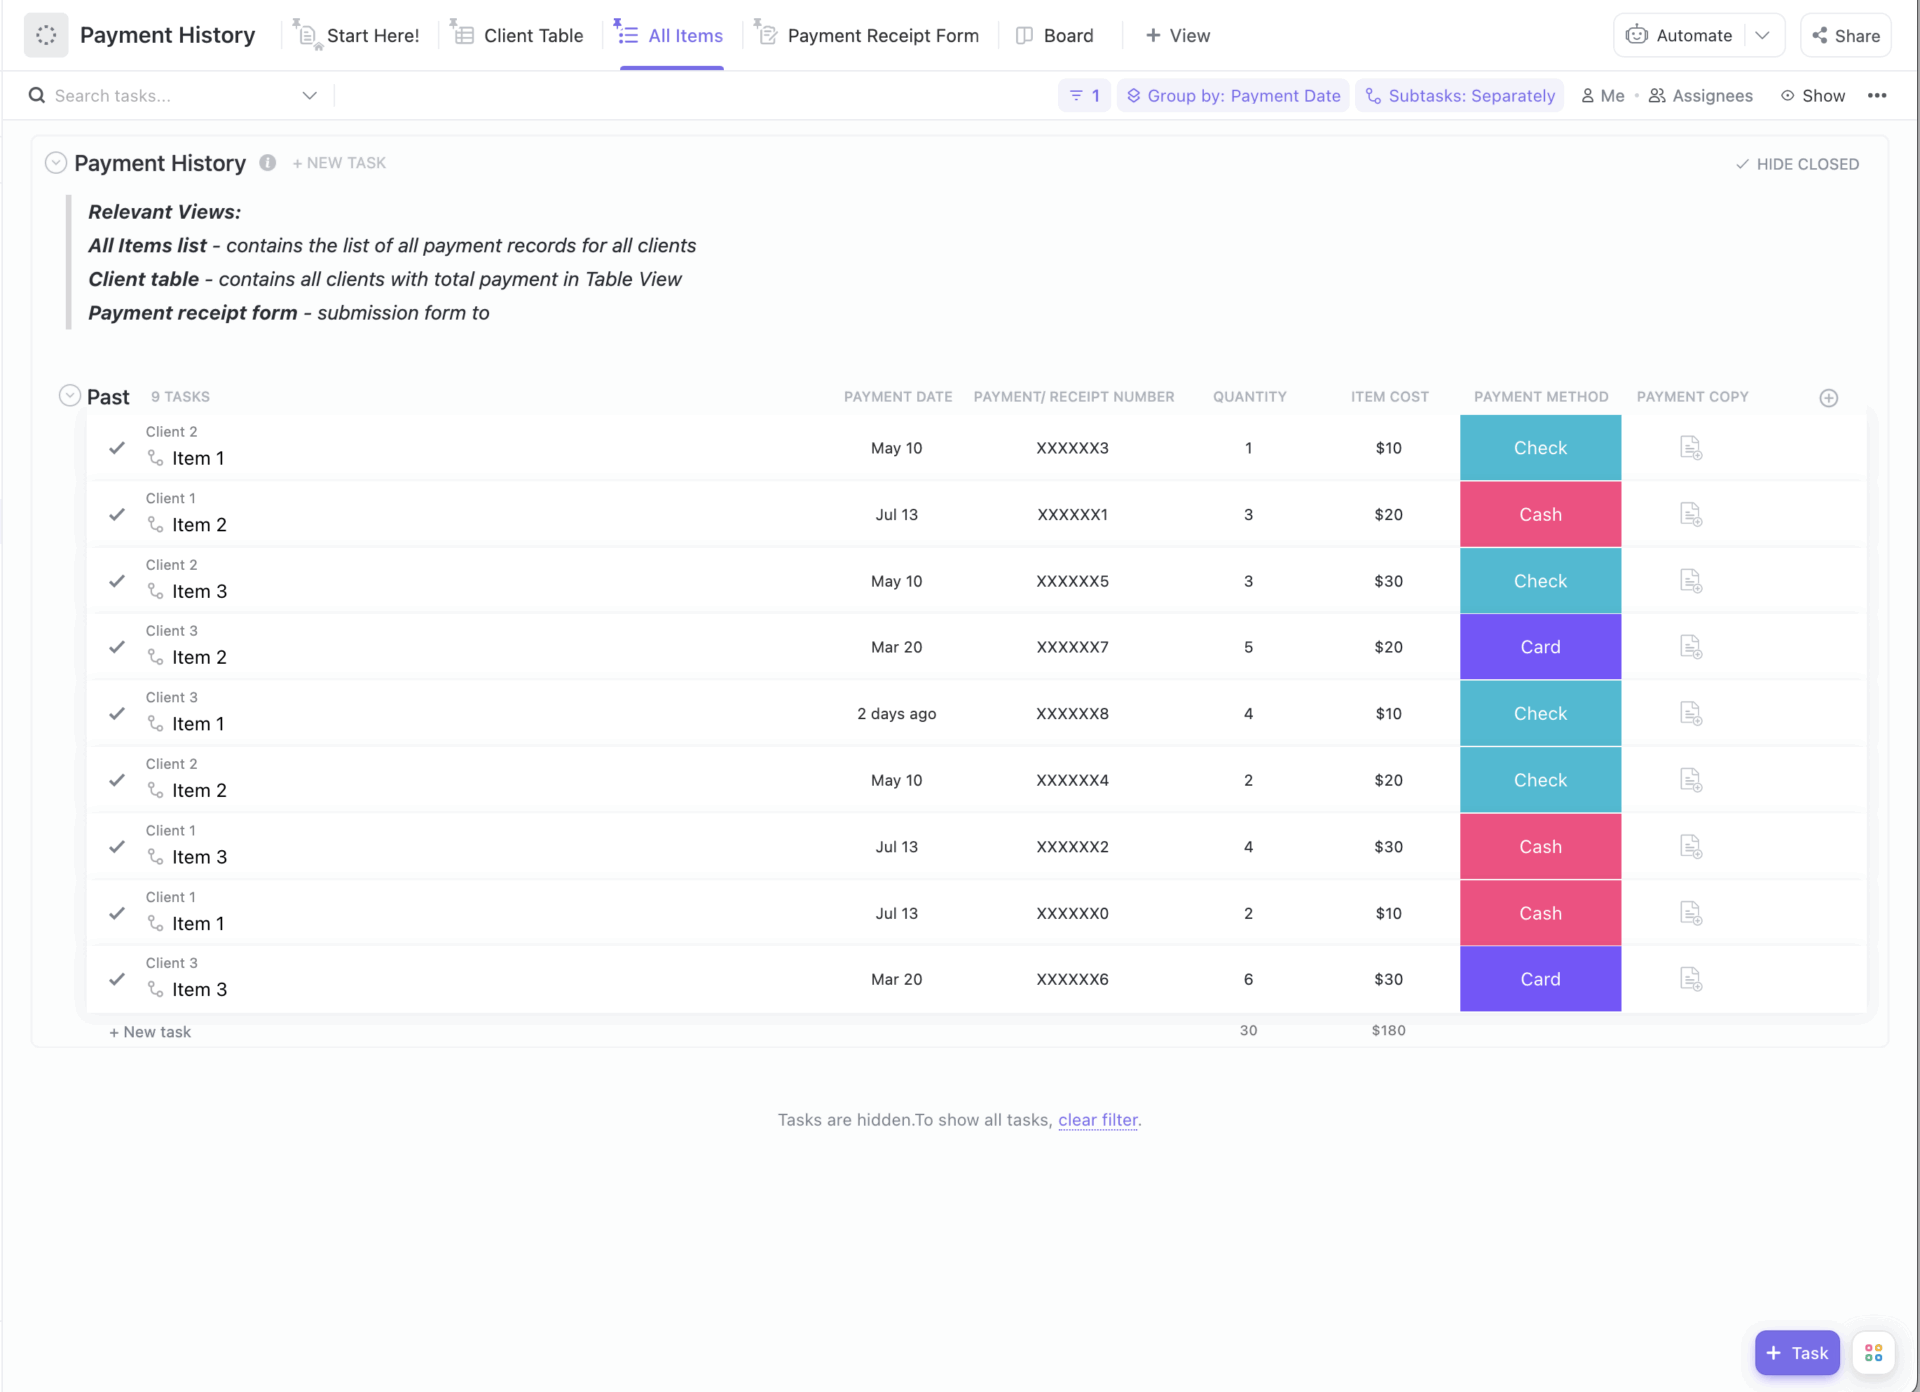This screenshot has width=1920, height=1392.
Task: Click the status checkmark for Client 3 Item 3
Action: 116,979
